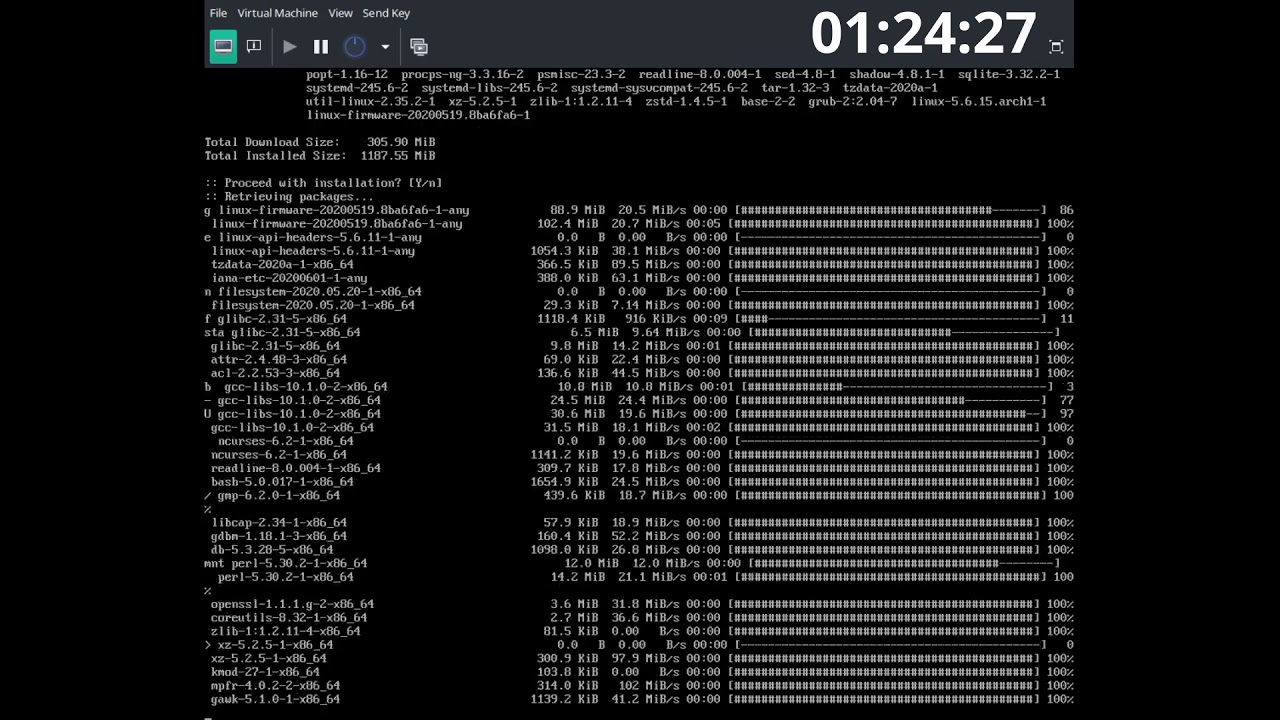Viewport: 1280px width, 720px height.
Task: Click 'linux-api-headers-5.6.11-1-any' row at 100%
Action: point(642,251)
